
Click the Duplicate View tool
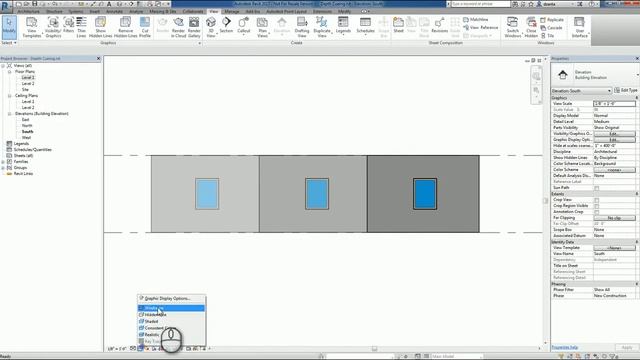[x=322, y=27]
